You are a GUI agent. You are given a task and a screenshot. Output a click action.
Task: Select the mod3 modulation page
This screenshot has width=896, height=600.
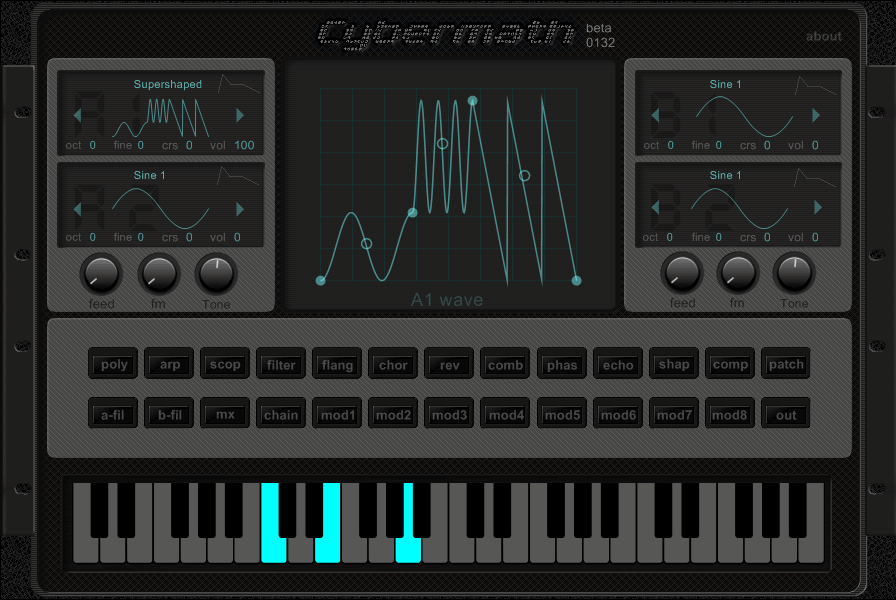449,414
